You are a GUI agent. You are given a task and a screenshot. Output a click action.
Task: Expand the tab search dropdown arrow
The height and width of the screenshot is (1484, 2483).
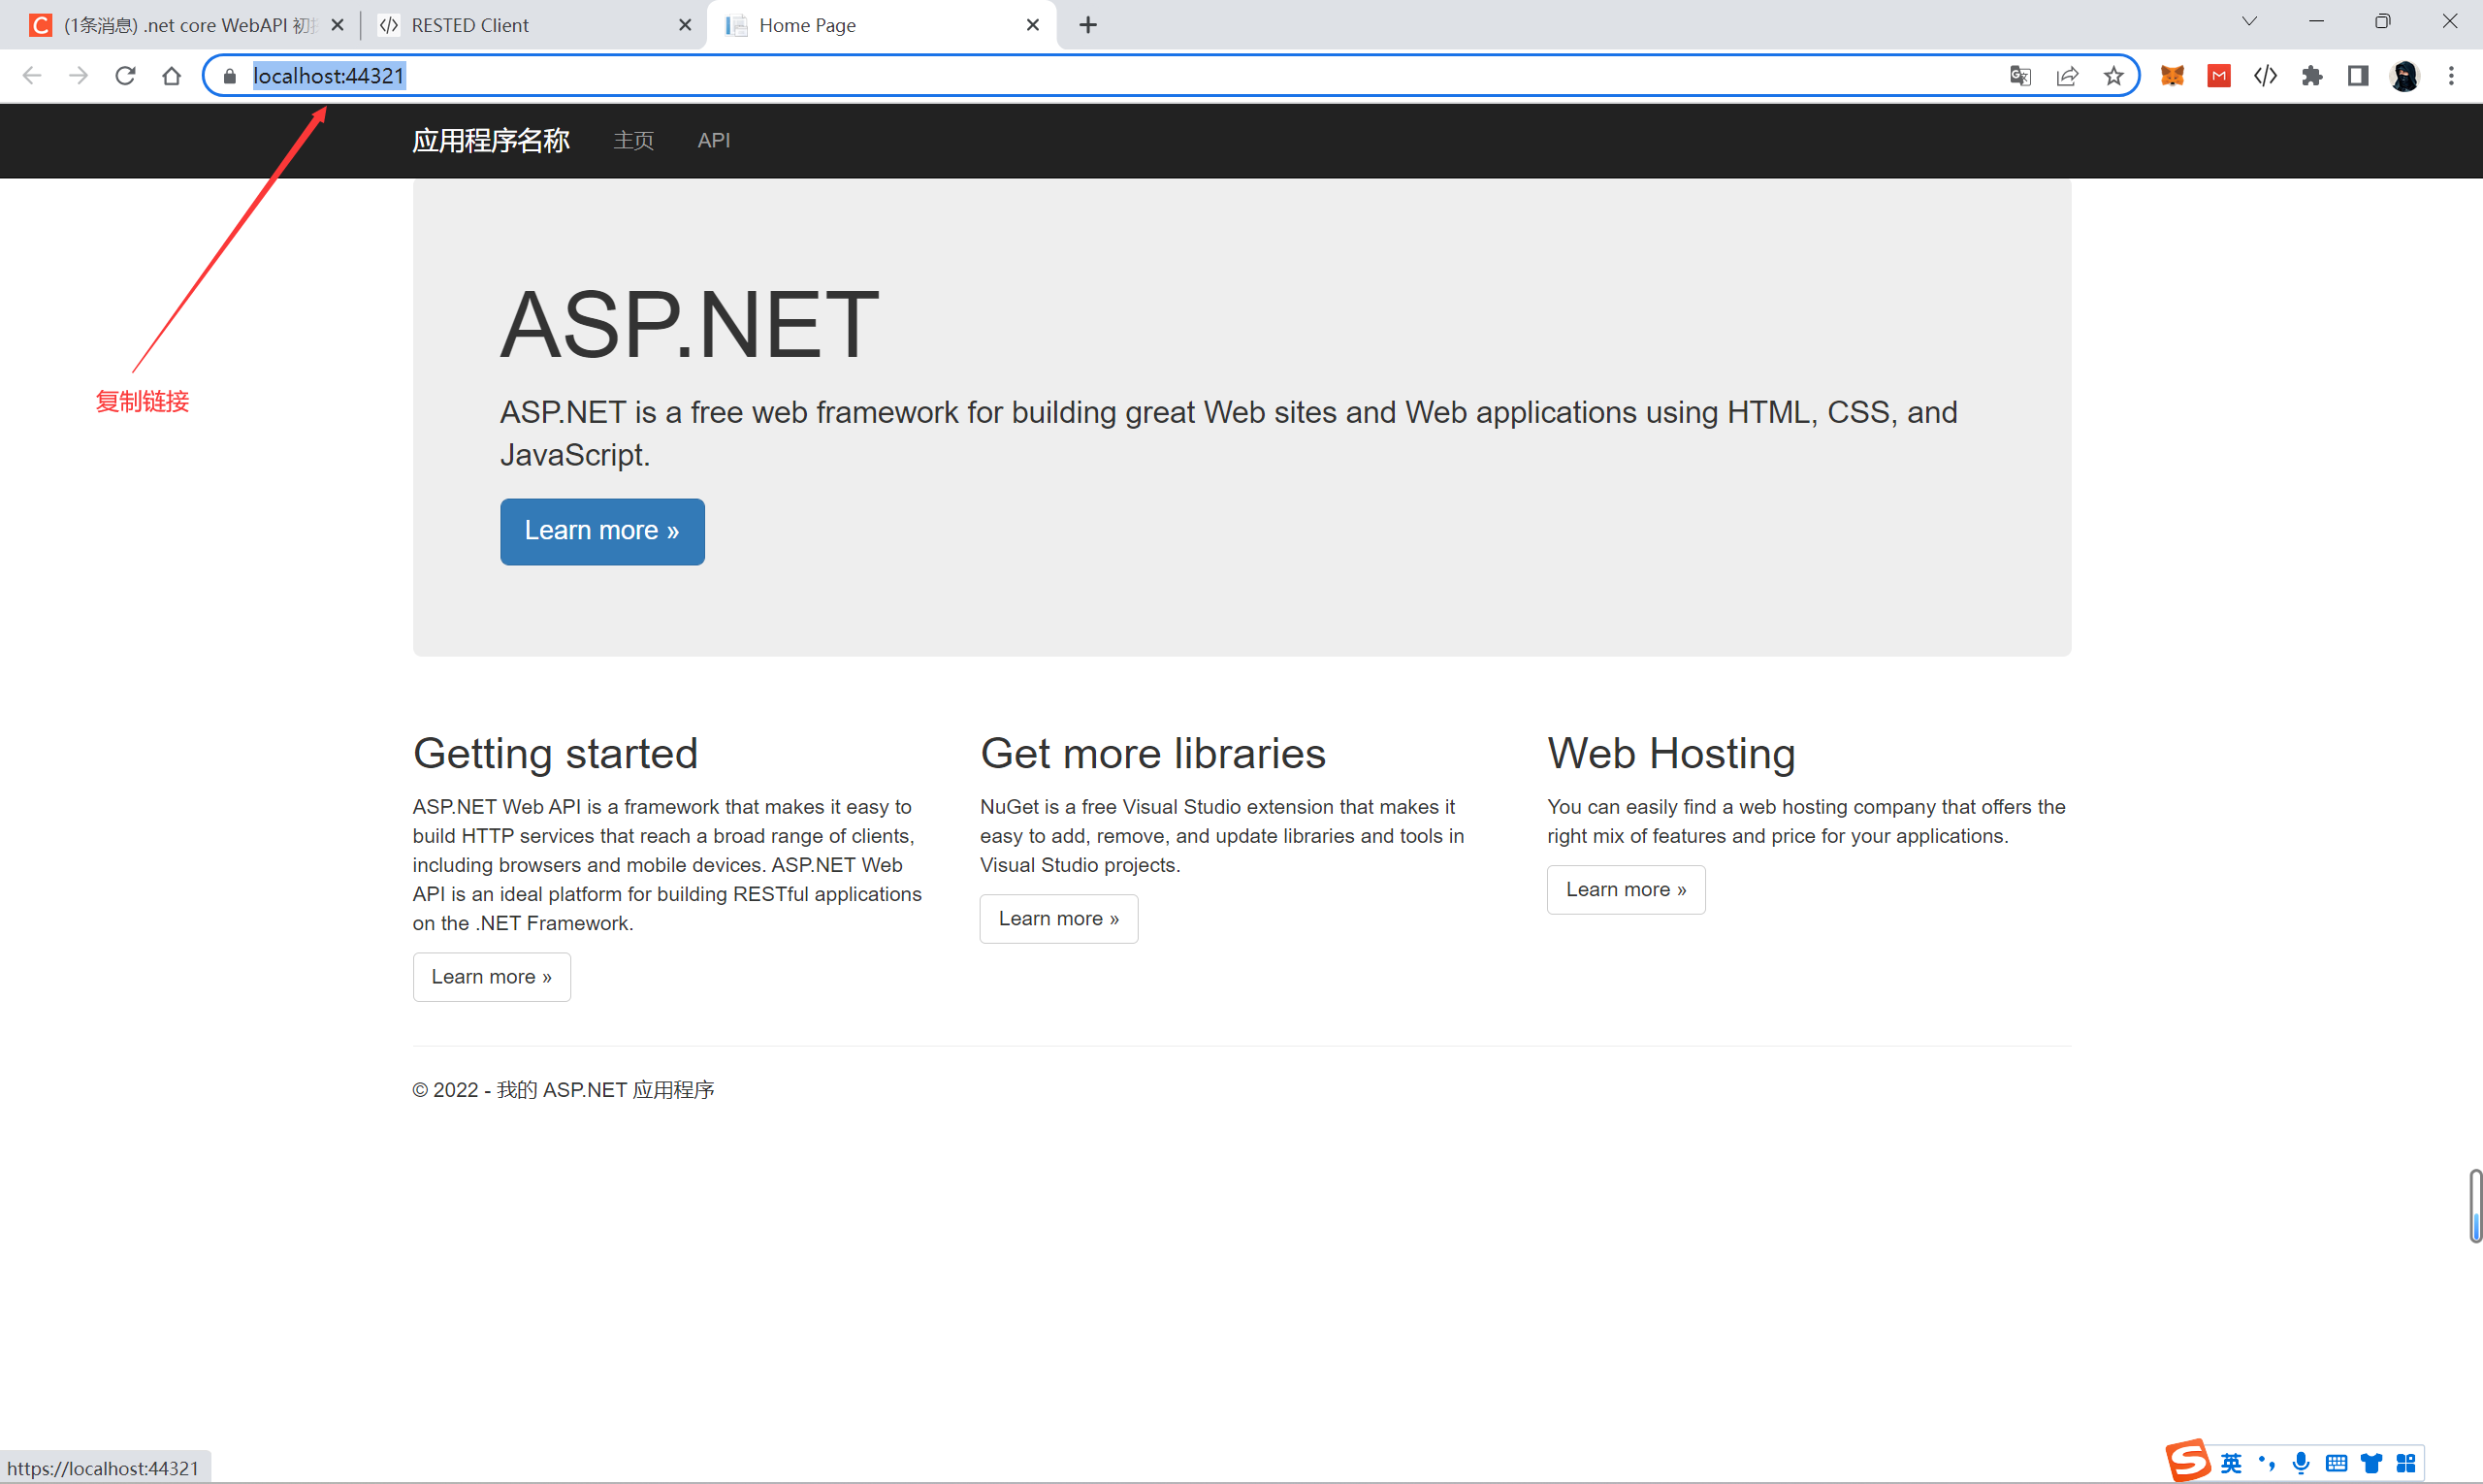click(x=2249, y=22)
